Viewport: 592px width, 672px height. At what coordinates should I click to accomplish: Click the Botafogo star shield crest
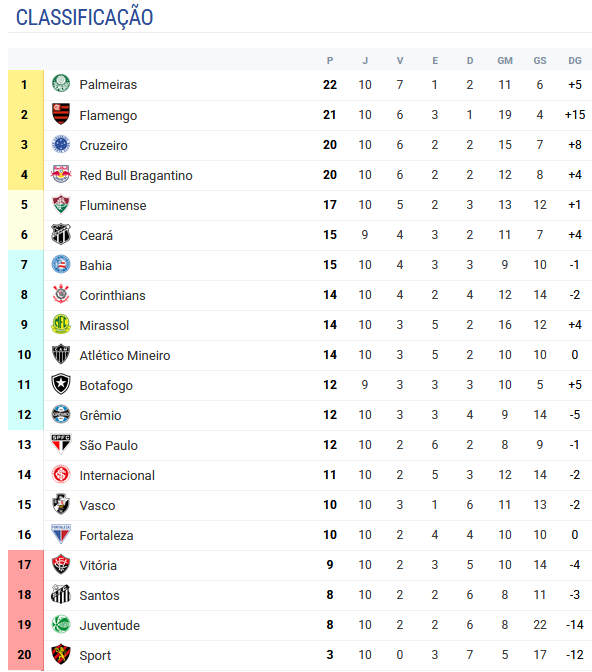(61, 384)
